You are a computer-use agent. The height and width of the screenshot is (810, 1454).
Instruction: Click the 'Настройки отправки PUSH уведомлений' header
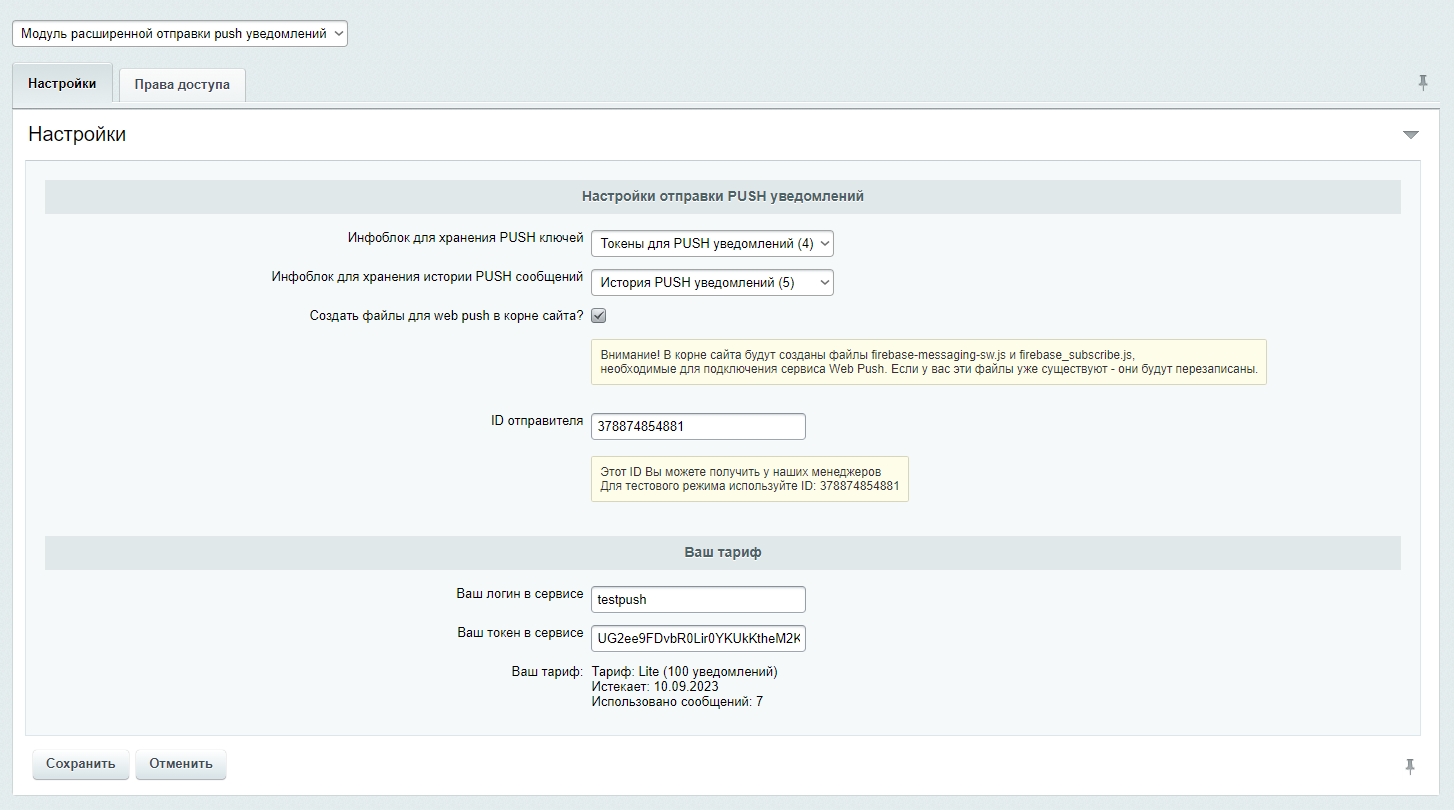coord(722,197)
